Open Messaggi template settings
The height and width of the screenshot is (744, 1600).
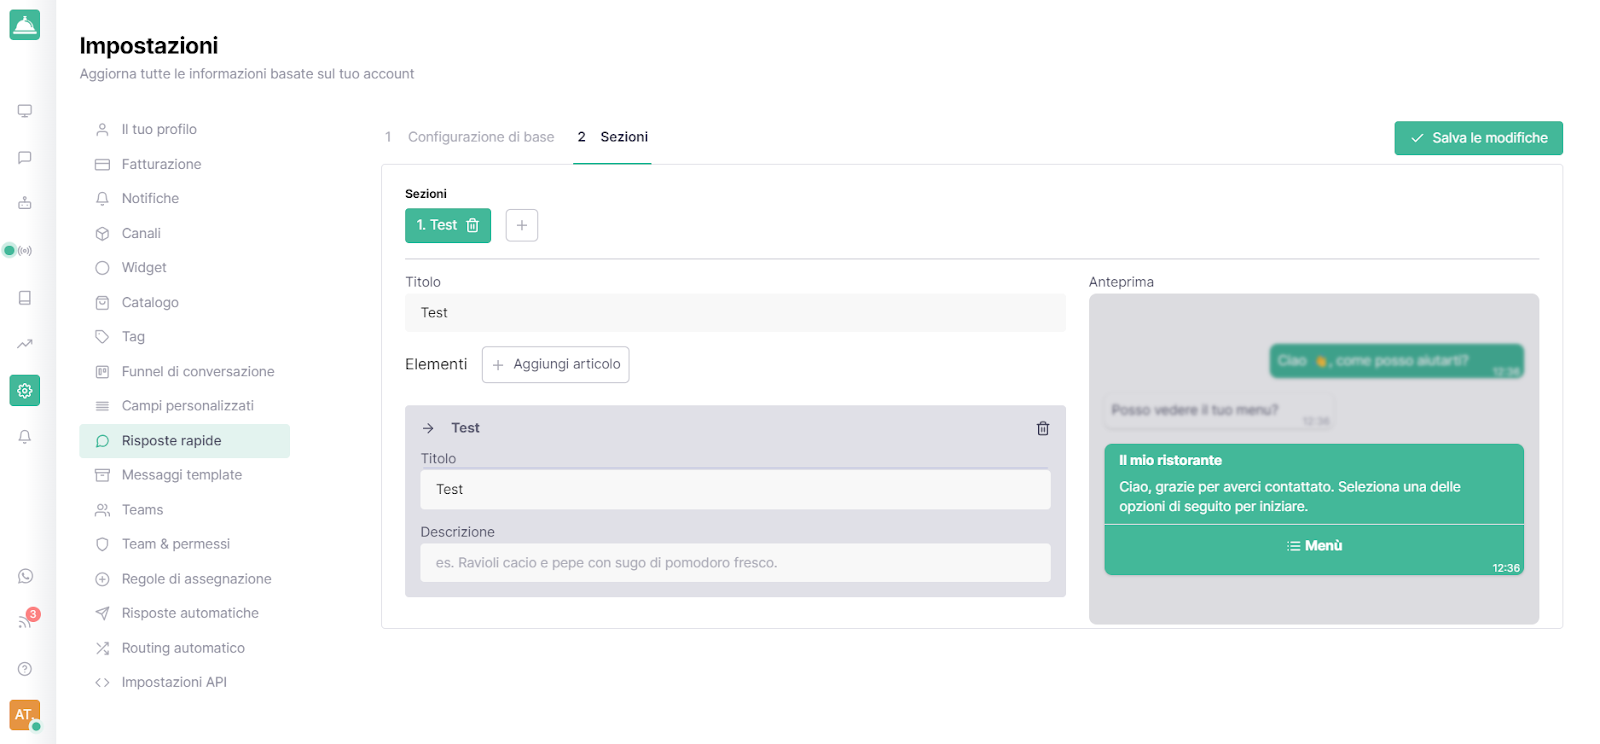pyautogui.click(x=182, y=475)
